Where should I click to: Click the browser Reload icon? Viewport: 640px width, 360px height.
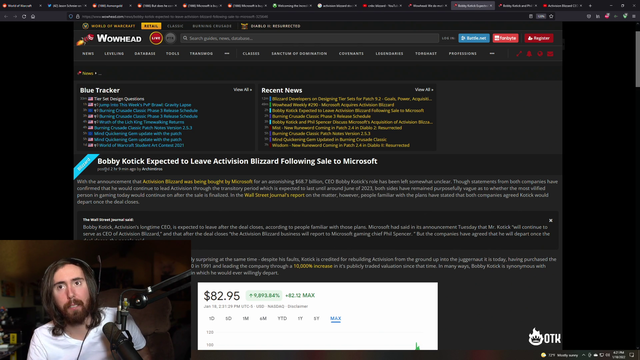24,16
